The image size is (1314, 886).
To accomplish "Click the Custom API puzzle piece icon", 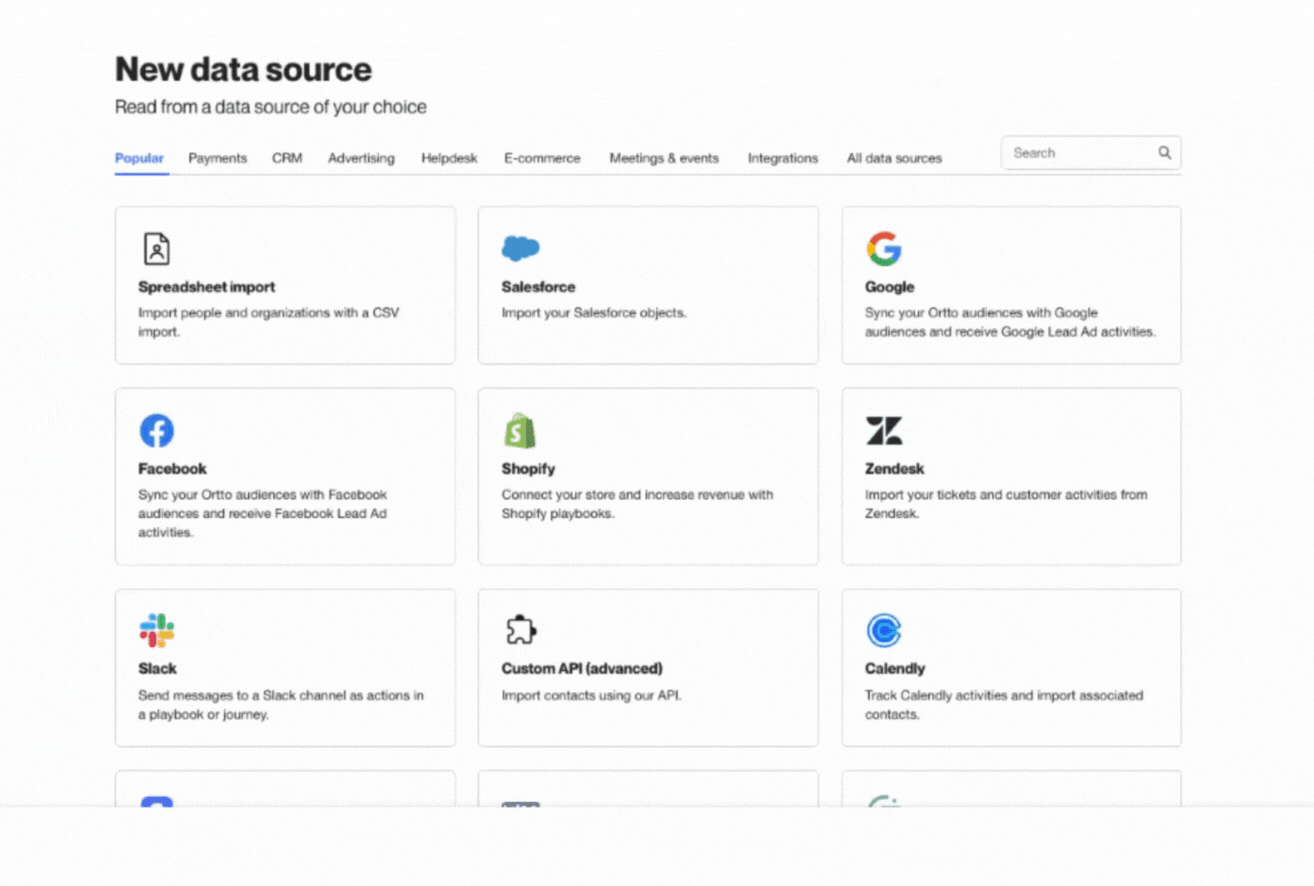I will point(520,631).
